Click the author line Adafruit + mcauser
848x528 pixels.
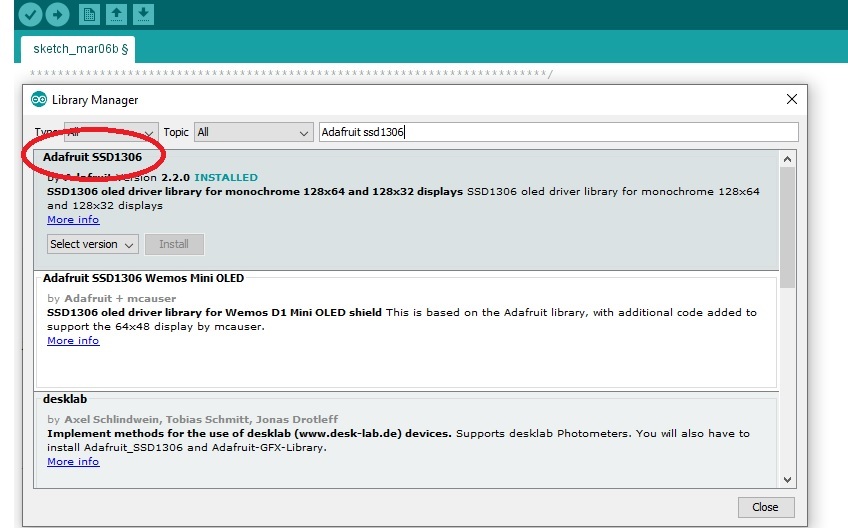pos(111,298)
